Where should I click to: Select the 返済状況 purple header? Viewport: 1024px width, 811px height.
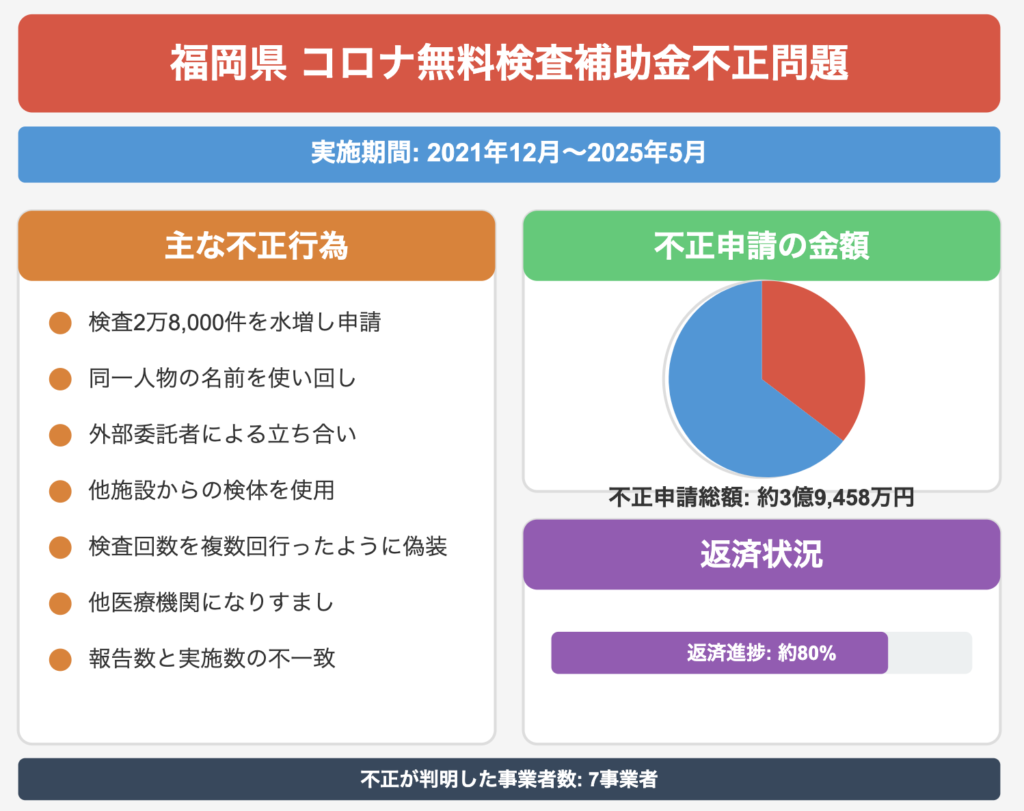tap(761, 554)
